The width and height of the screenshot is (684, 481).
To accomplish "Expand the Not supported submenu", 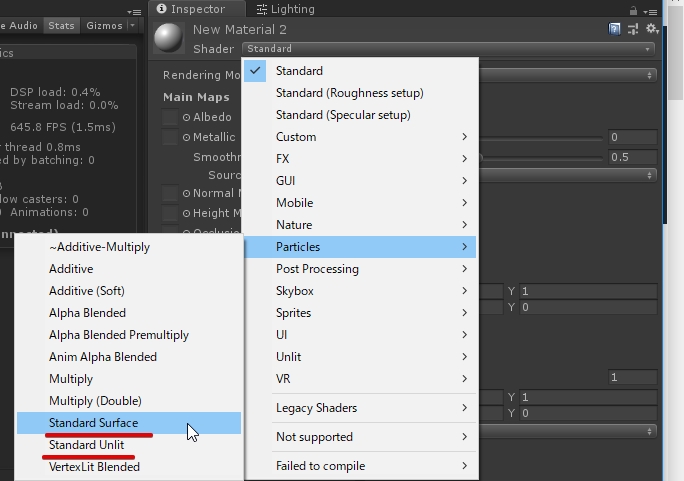I will pos(360,437).
